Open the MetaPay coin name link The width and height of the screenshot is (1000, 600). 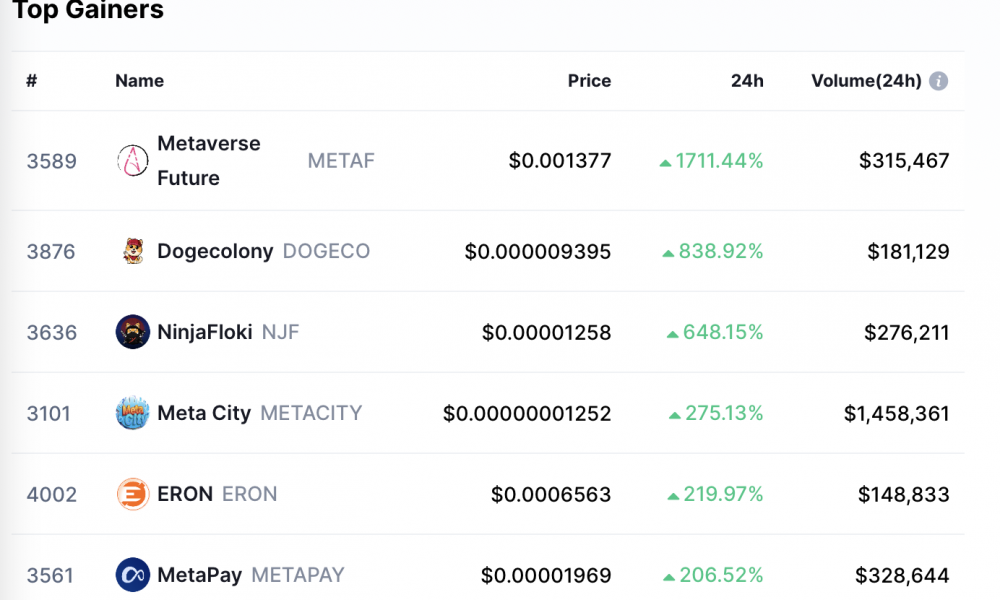click(200, 575)
